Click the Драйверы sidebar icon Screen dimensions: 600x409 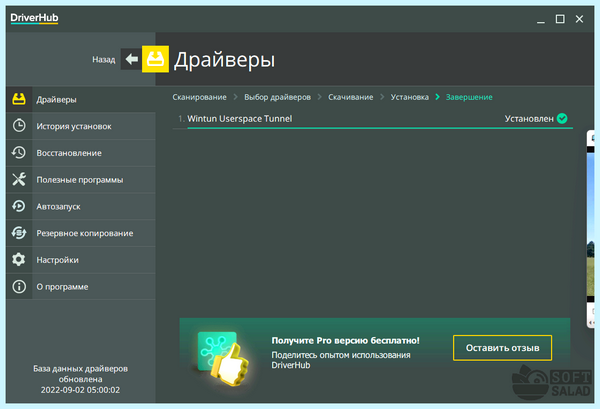(19, 99)
